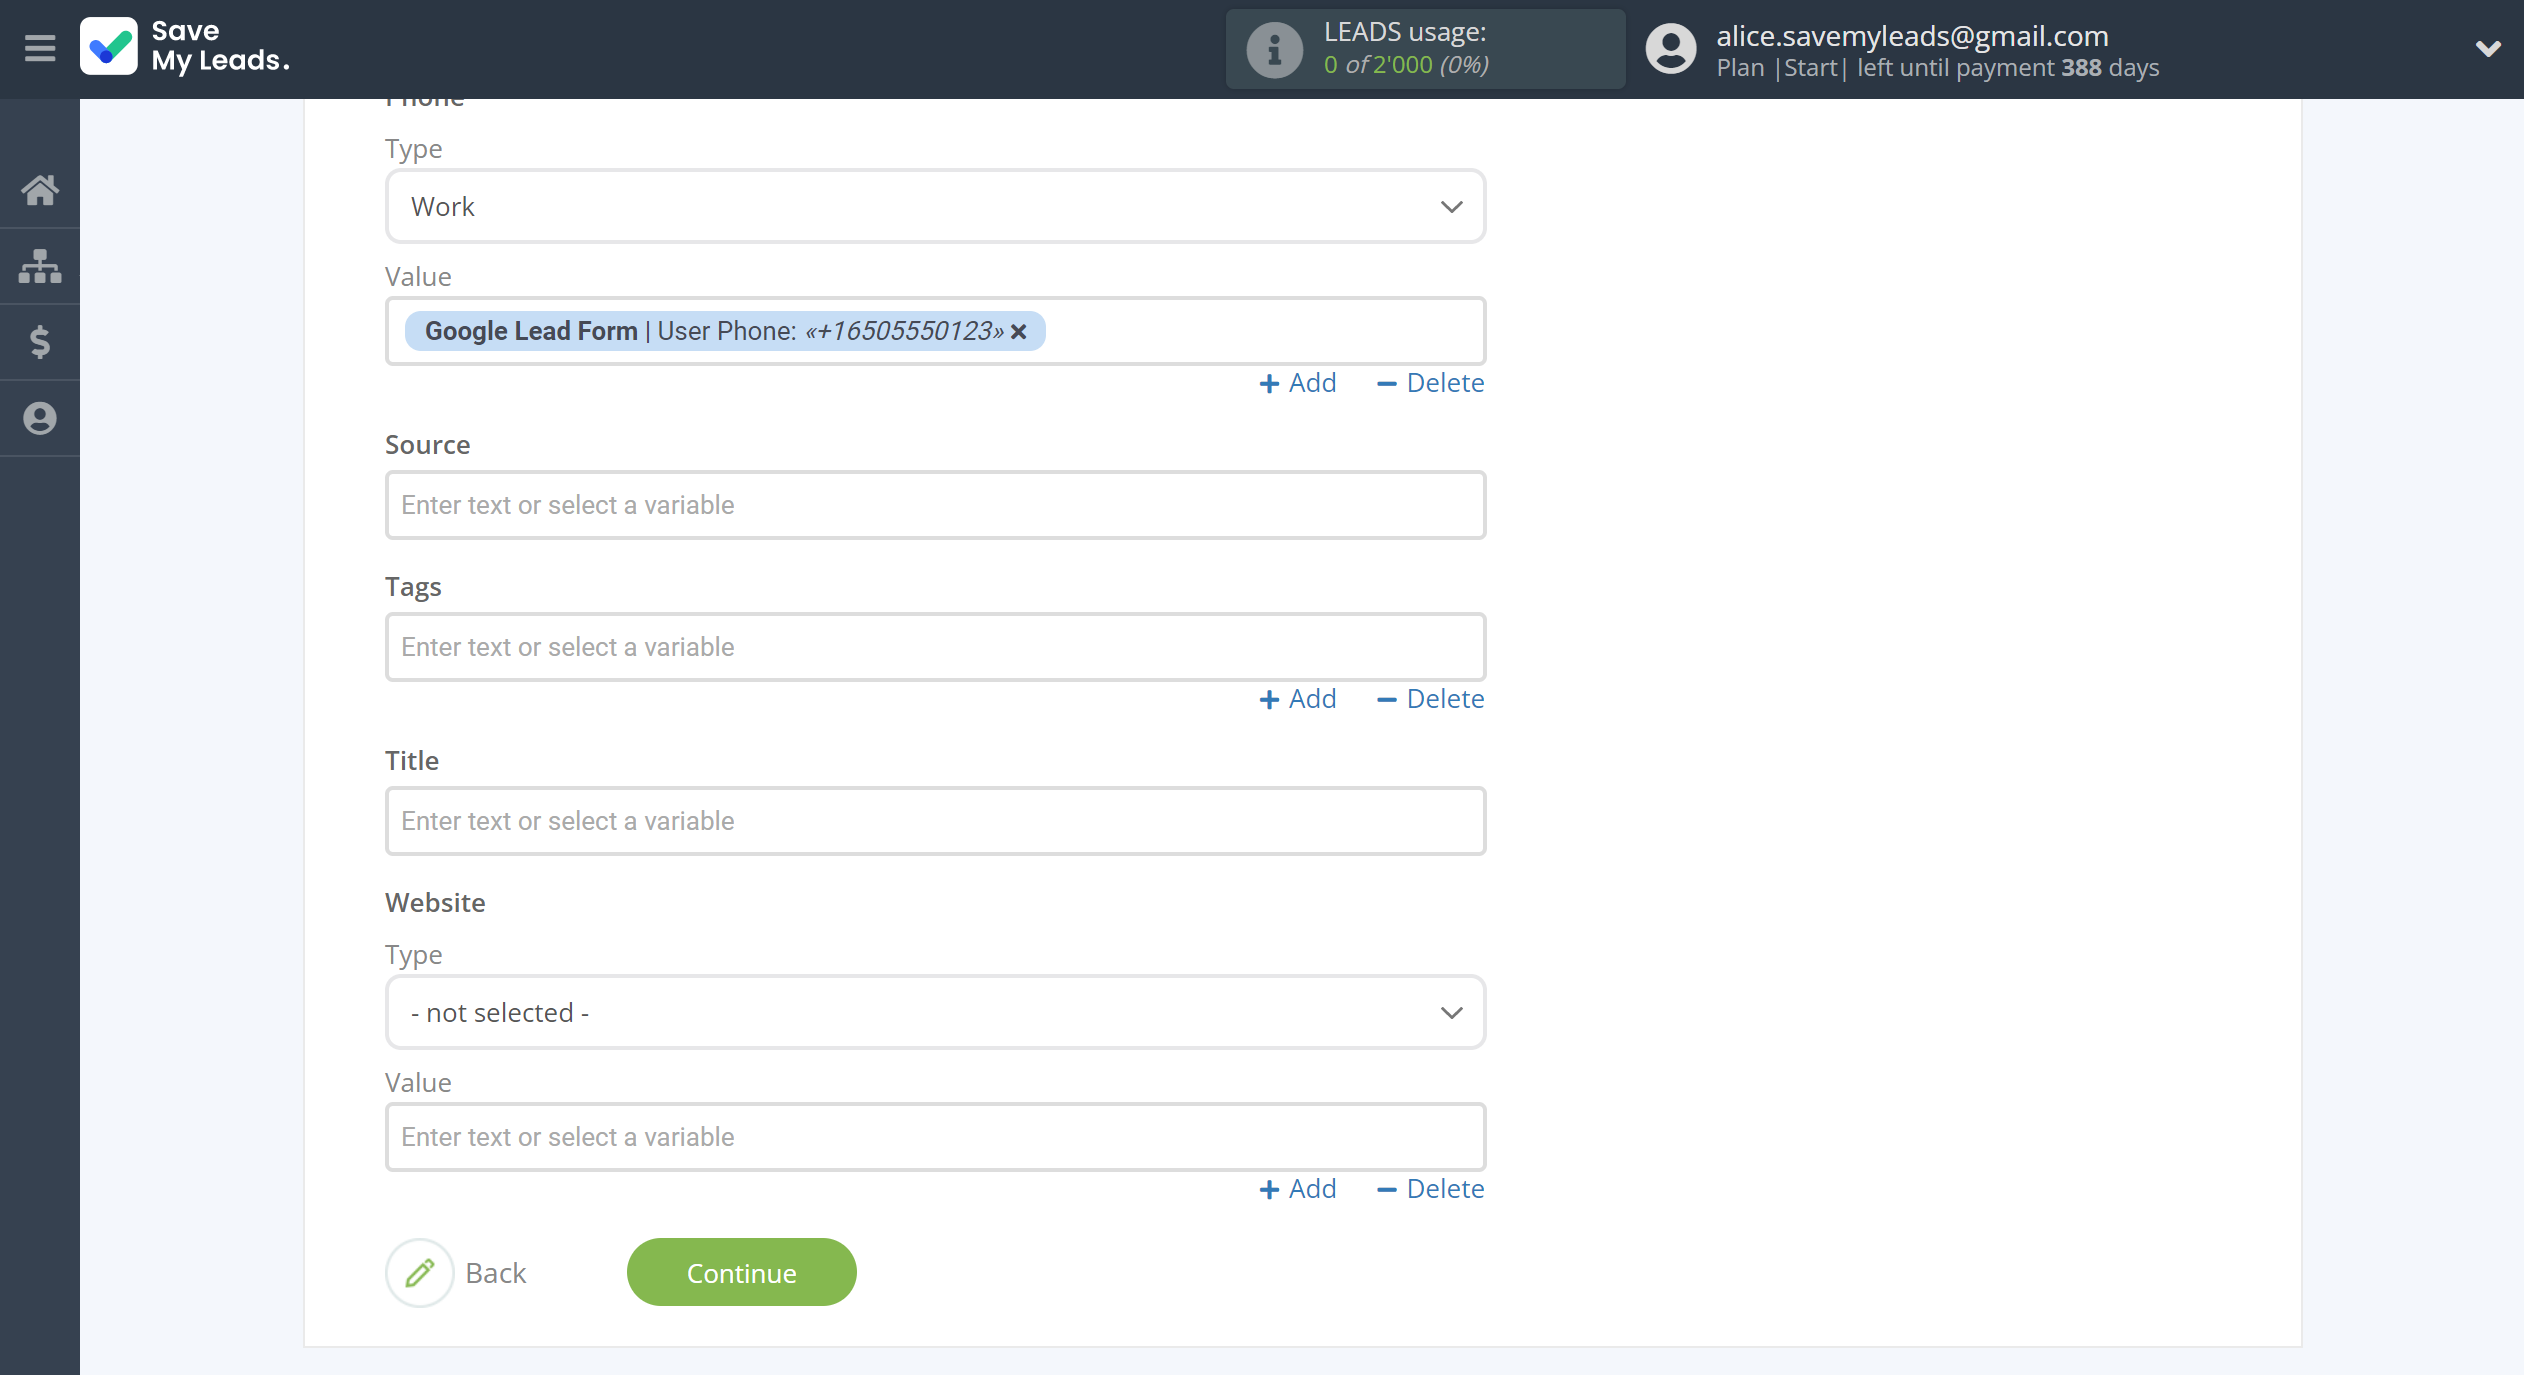Click the Continue button
The height and width of the screenshot is (1375, 2524).
[741, 1273]
